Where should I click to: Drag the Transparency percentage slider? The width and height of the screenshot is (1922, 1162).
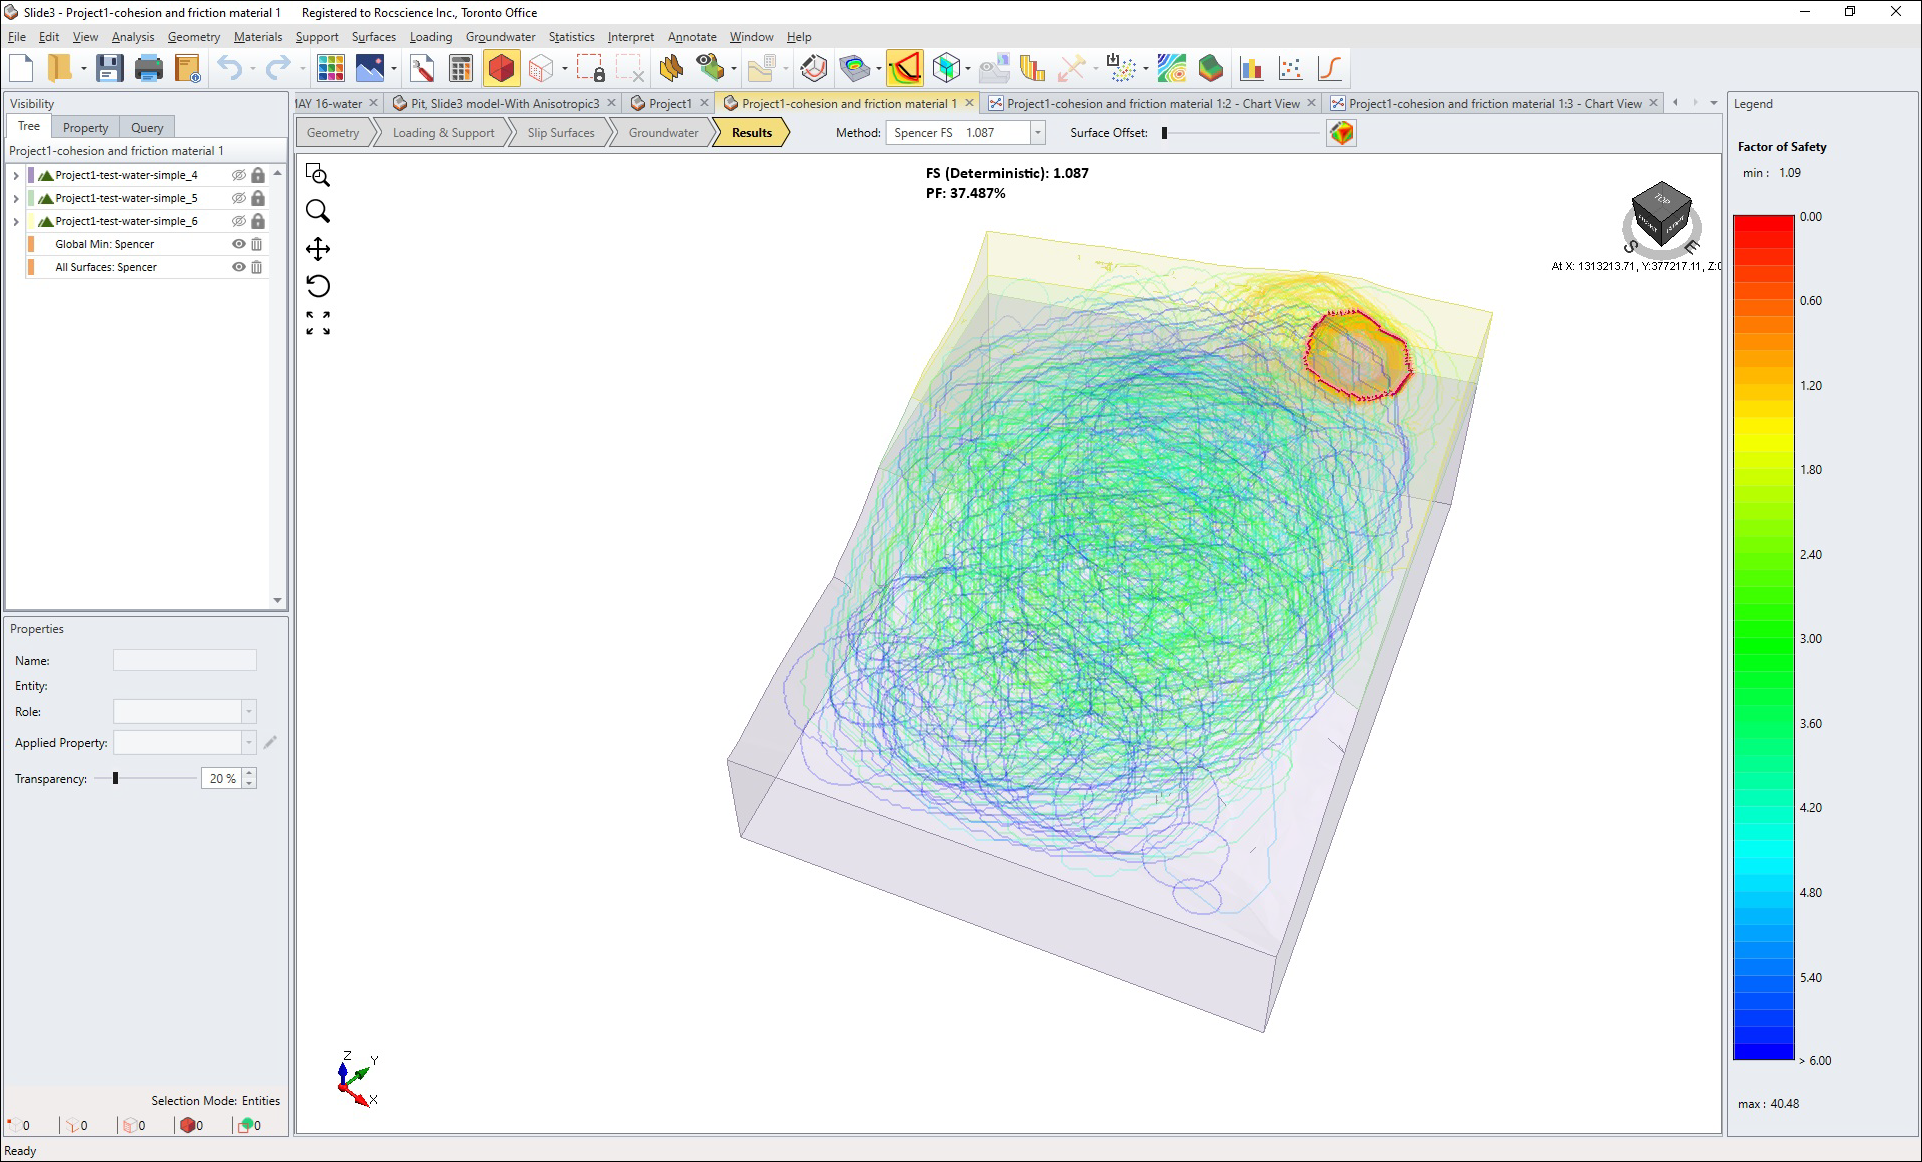tap(115, 779)
